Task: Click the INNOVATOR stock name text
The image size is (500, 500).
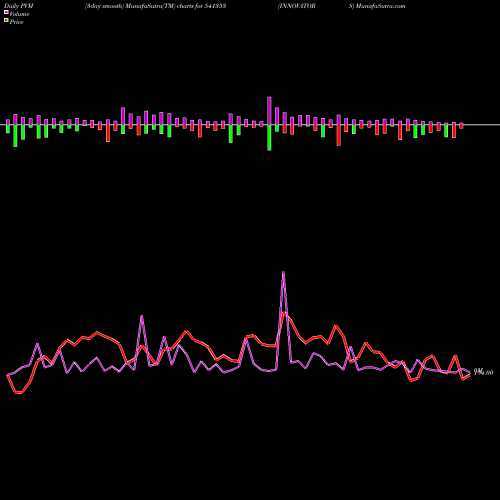Action: tap(297, 6)
